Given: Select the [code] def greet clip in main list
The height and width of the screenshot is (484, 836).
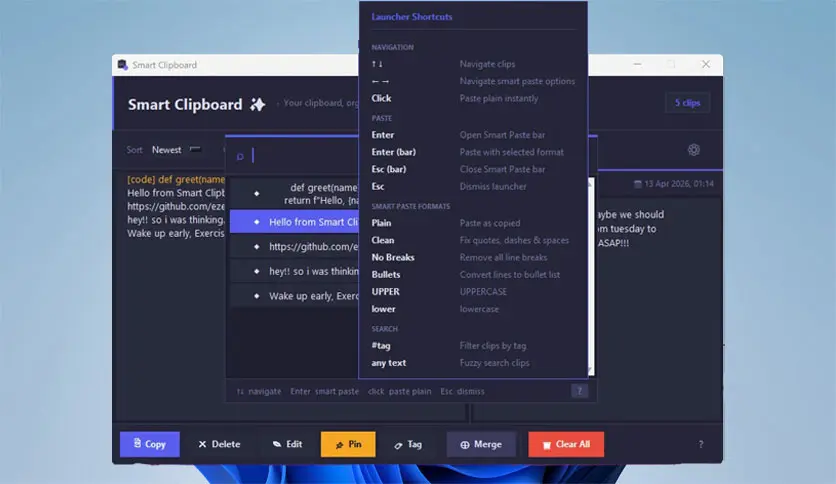Looking at the screenshot, I should coord(175,180).
